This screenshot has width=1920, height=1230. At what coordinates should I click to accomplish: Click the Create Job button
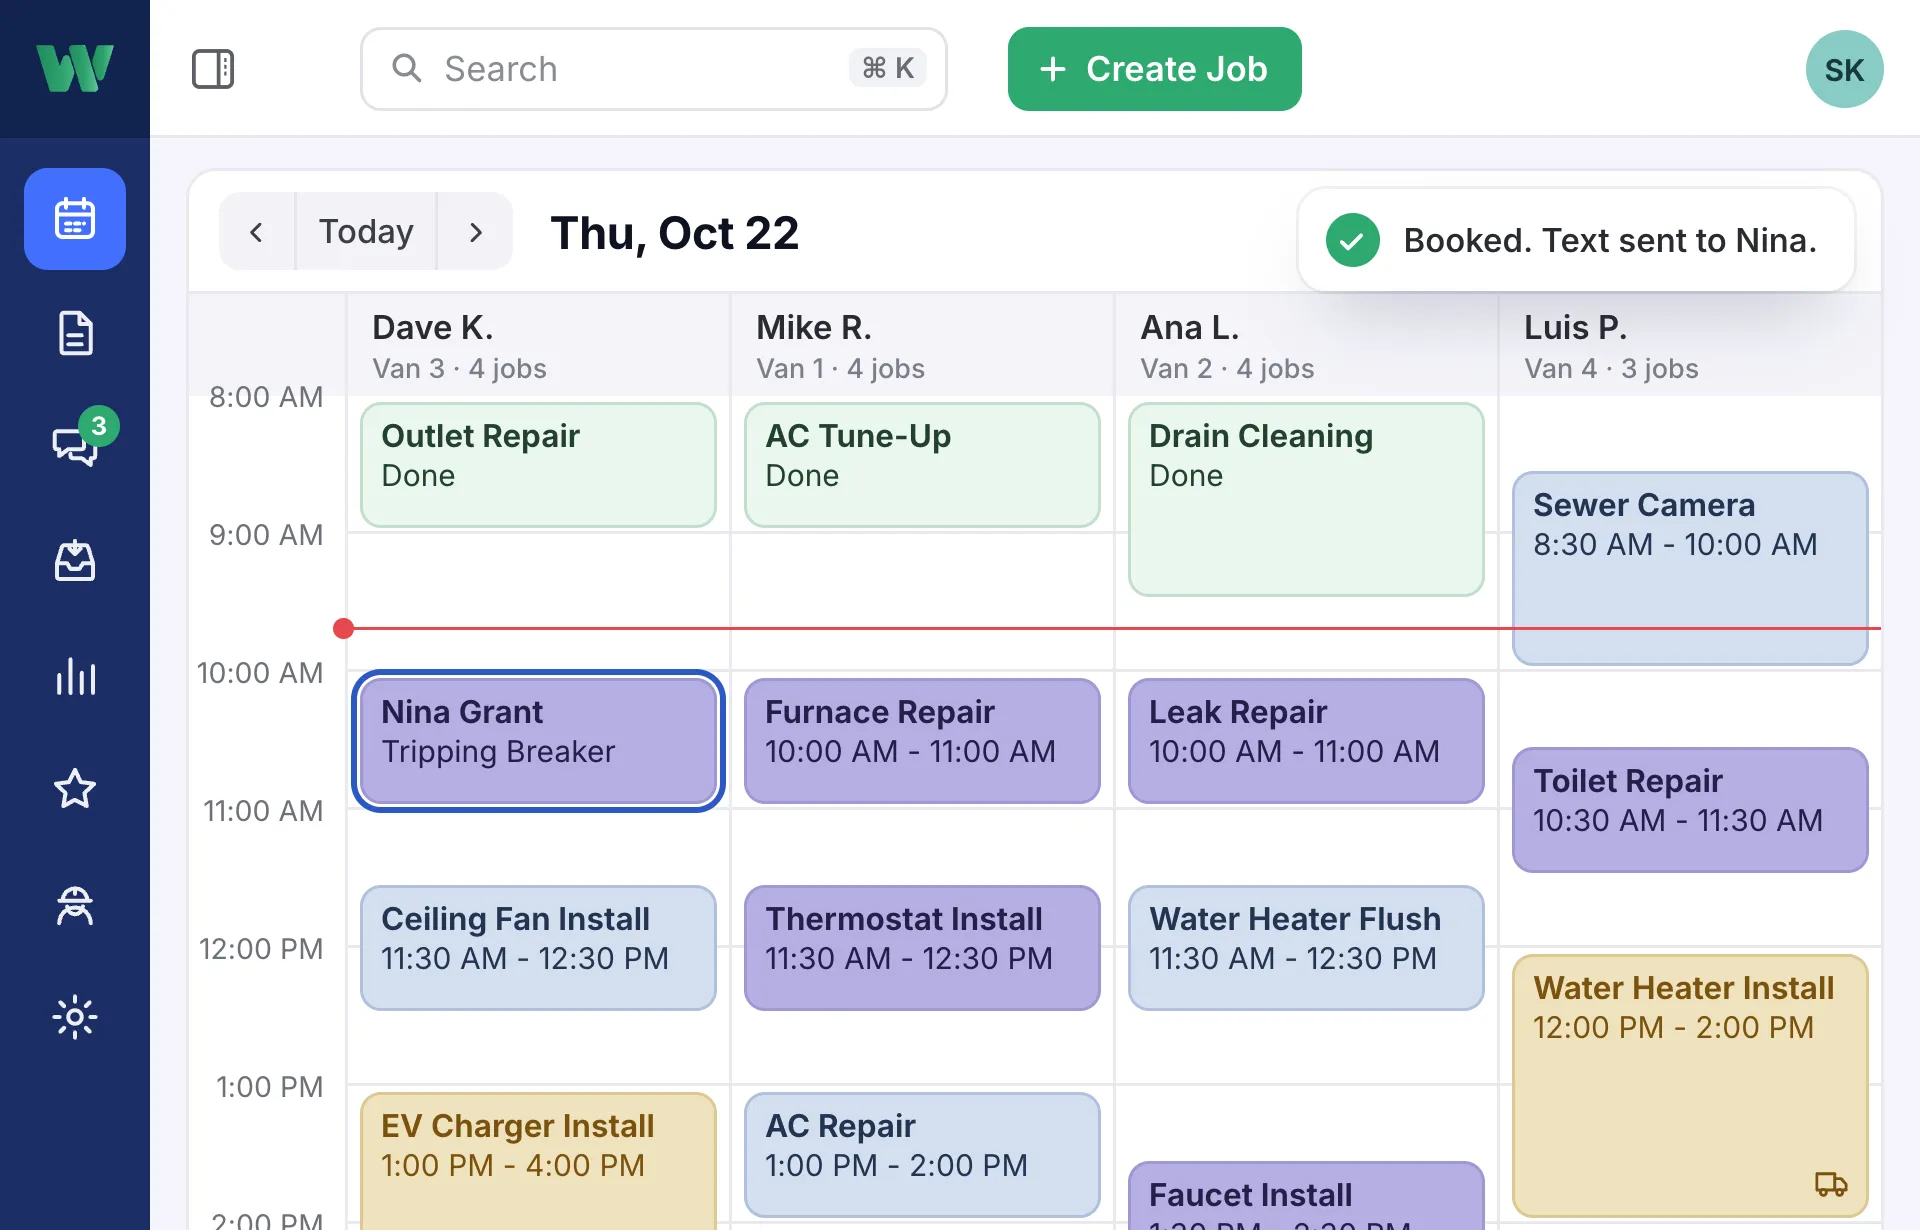[x=1154, y=69]
